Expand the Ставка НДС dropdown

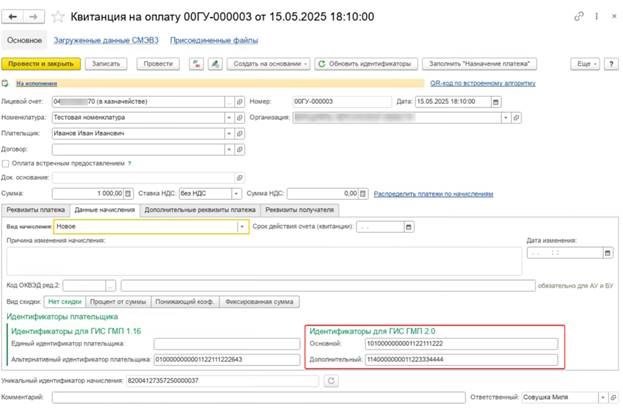[x=236, y=193]
